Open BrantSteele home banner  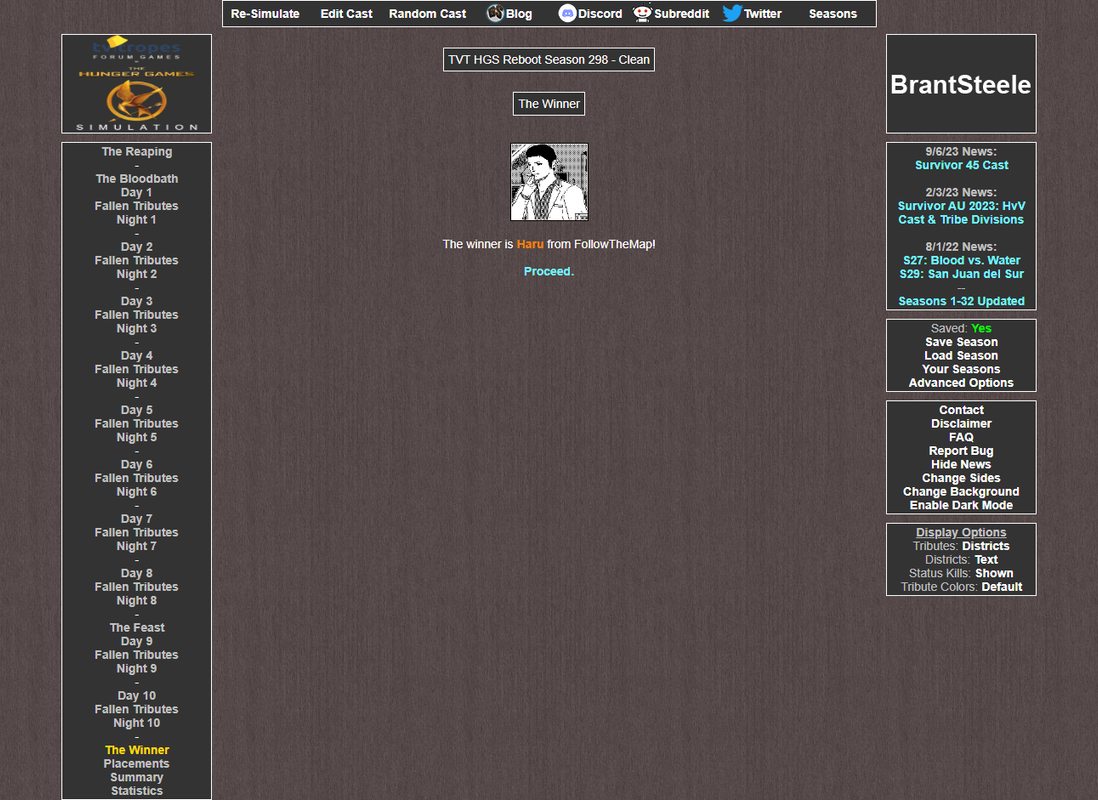pos(961,83)
